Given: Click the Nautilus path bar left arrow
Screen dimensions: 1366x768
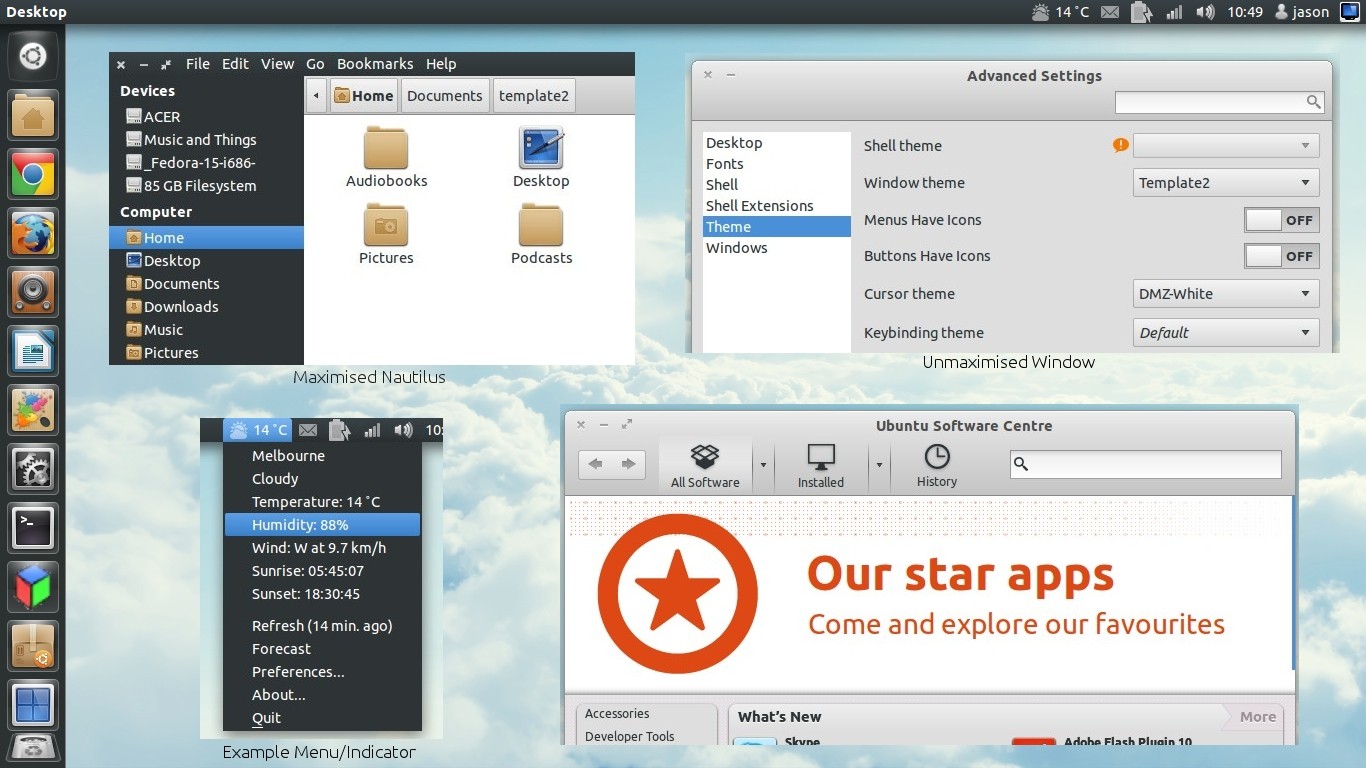Looking at the screenshot, I should click(316, 96).
